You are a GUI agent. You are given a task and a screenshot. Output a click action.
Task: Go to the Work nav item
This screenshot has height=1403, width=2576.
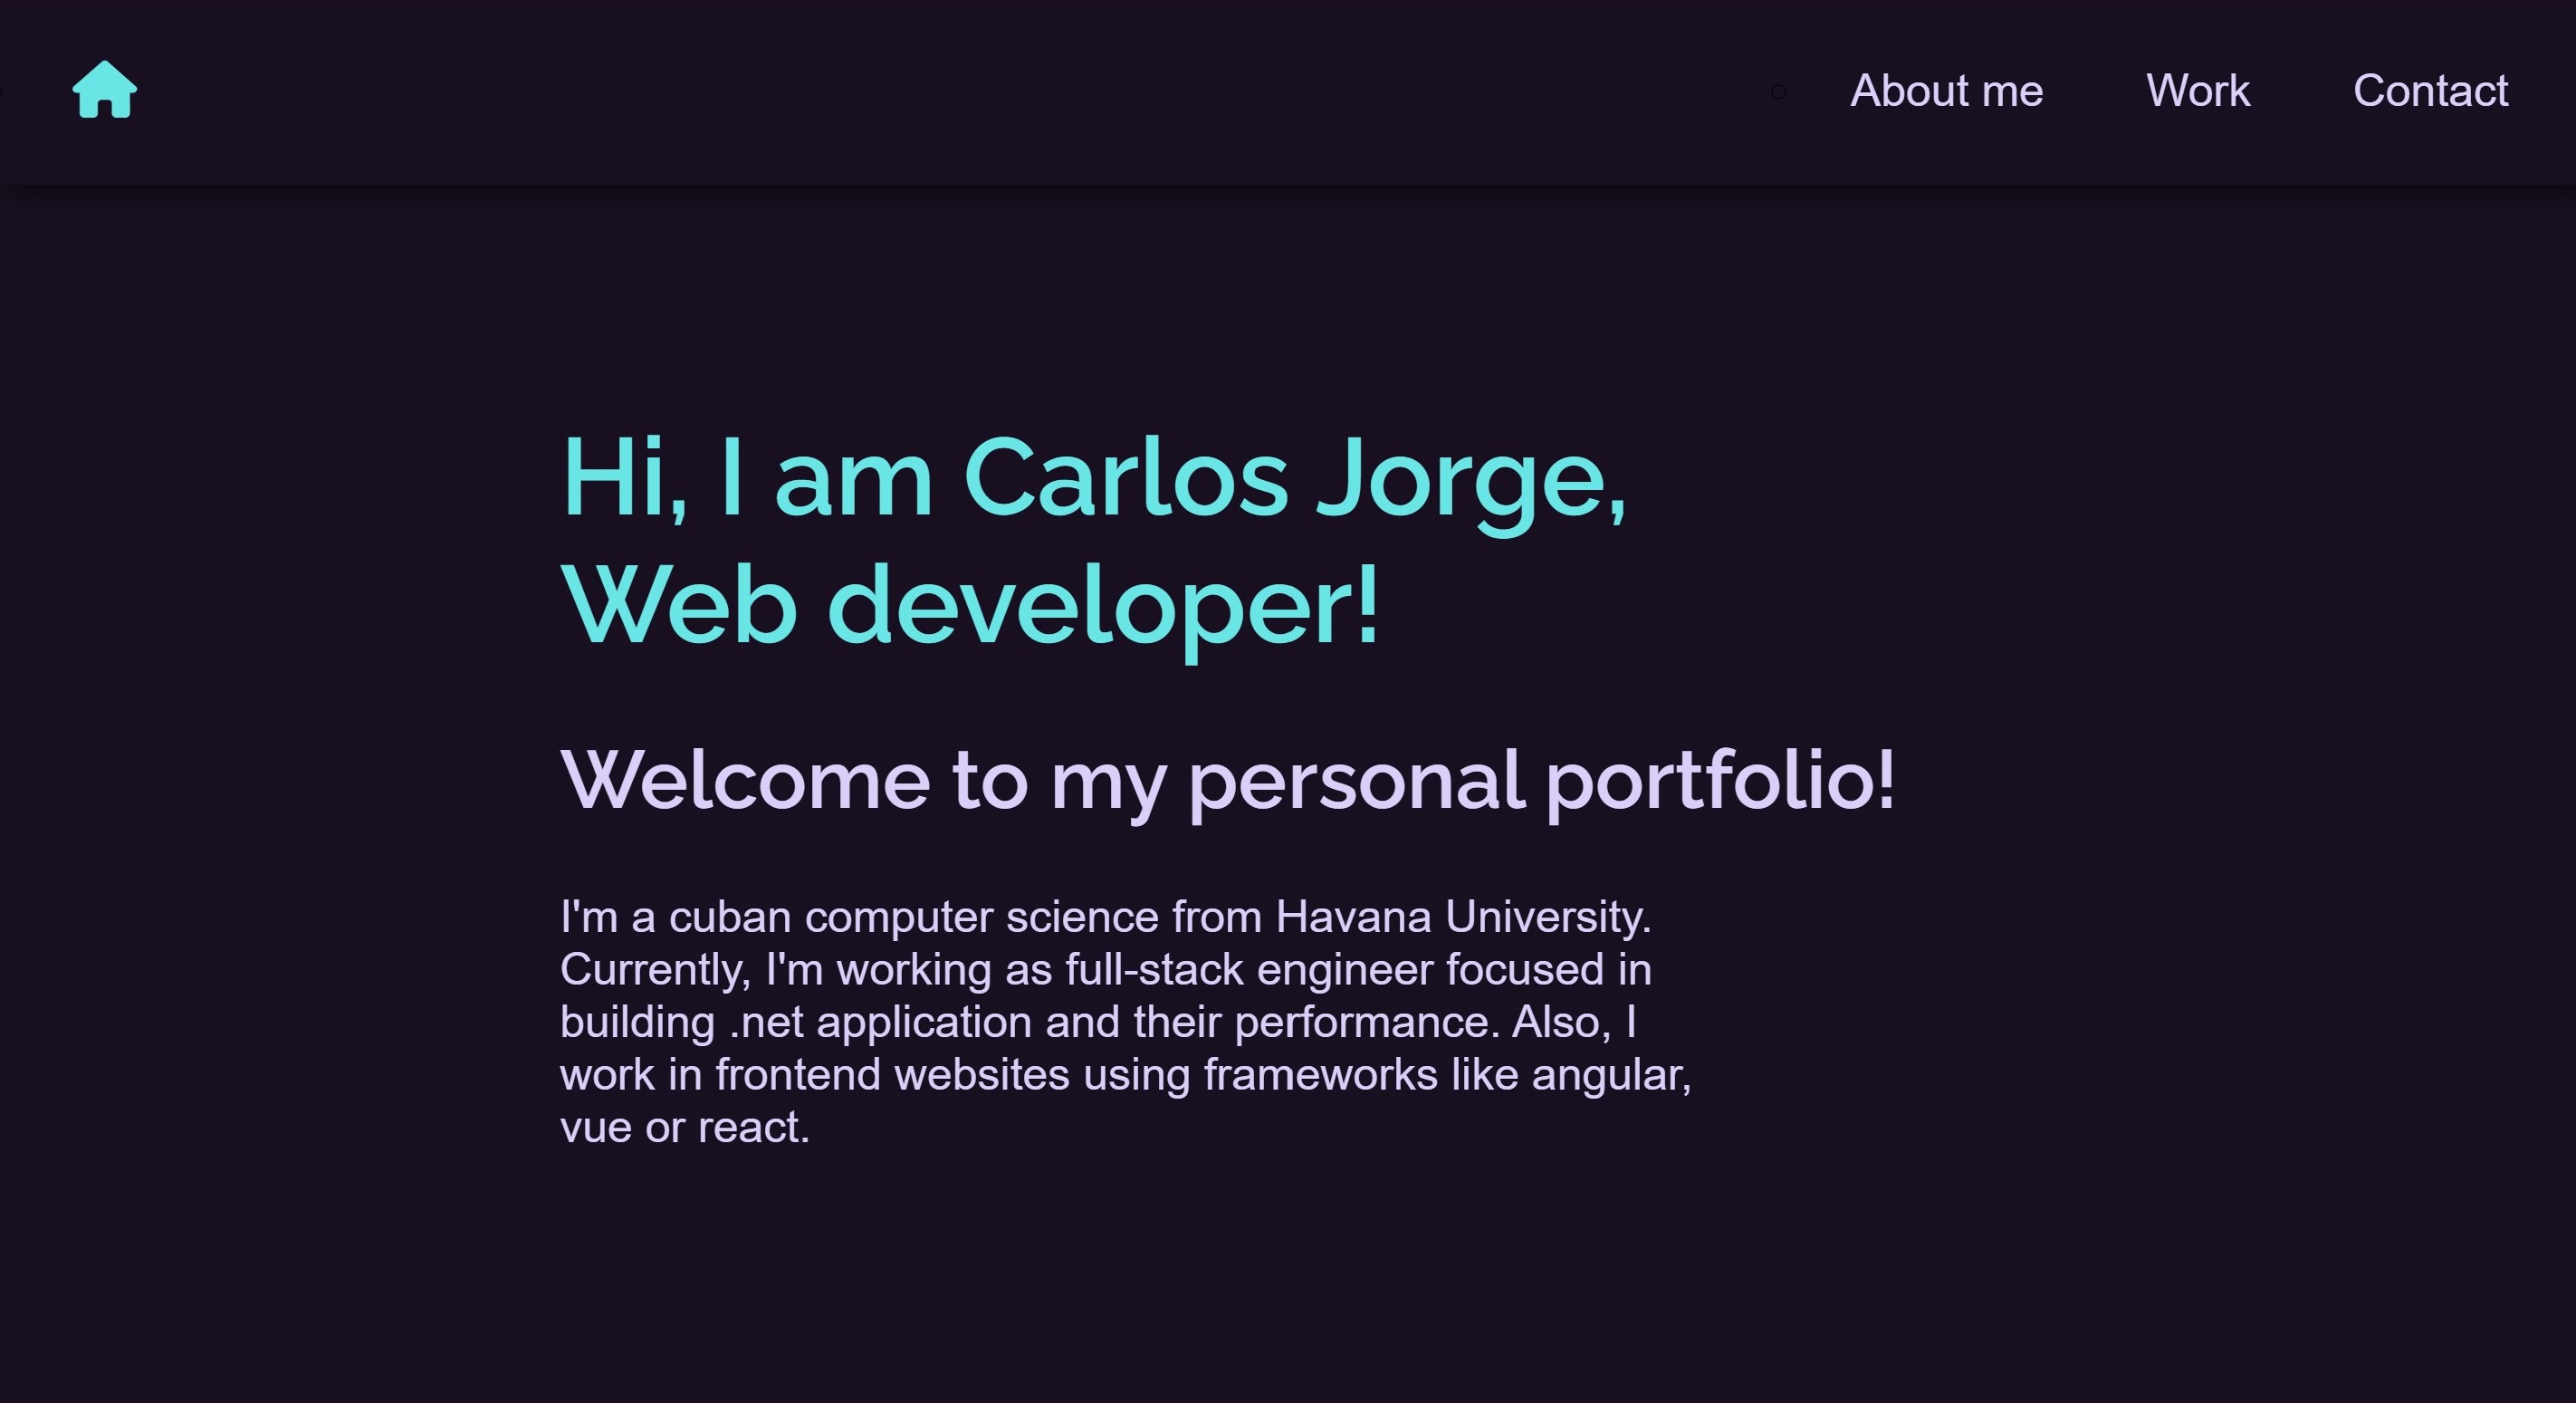[2197, 91]
